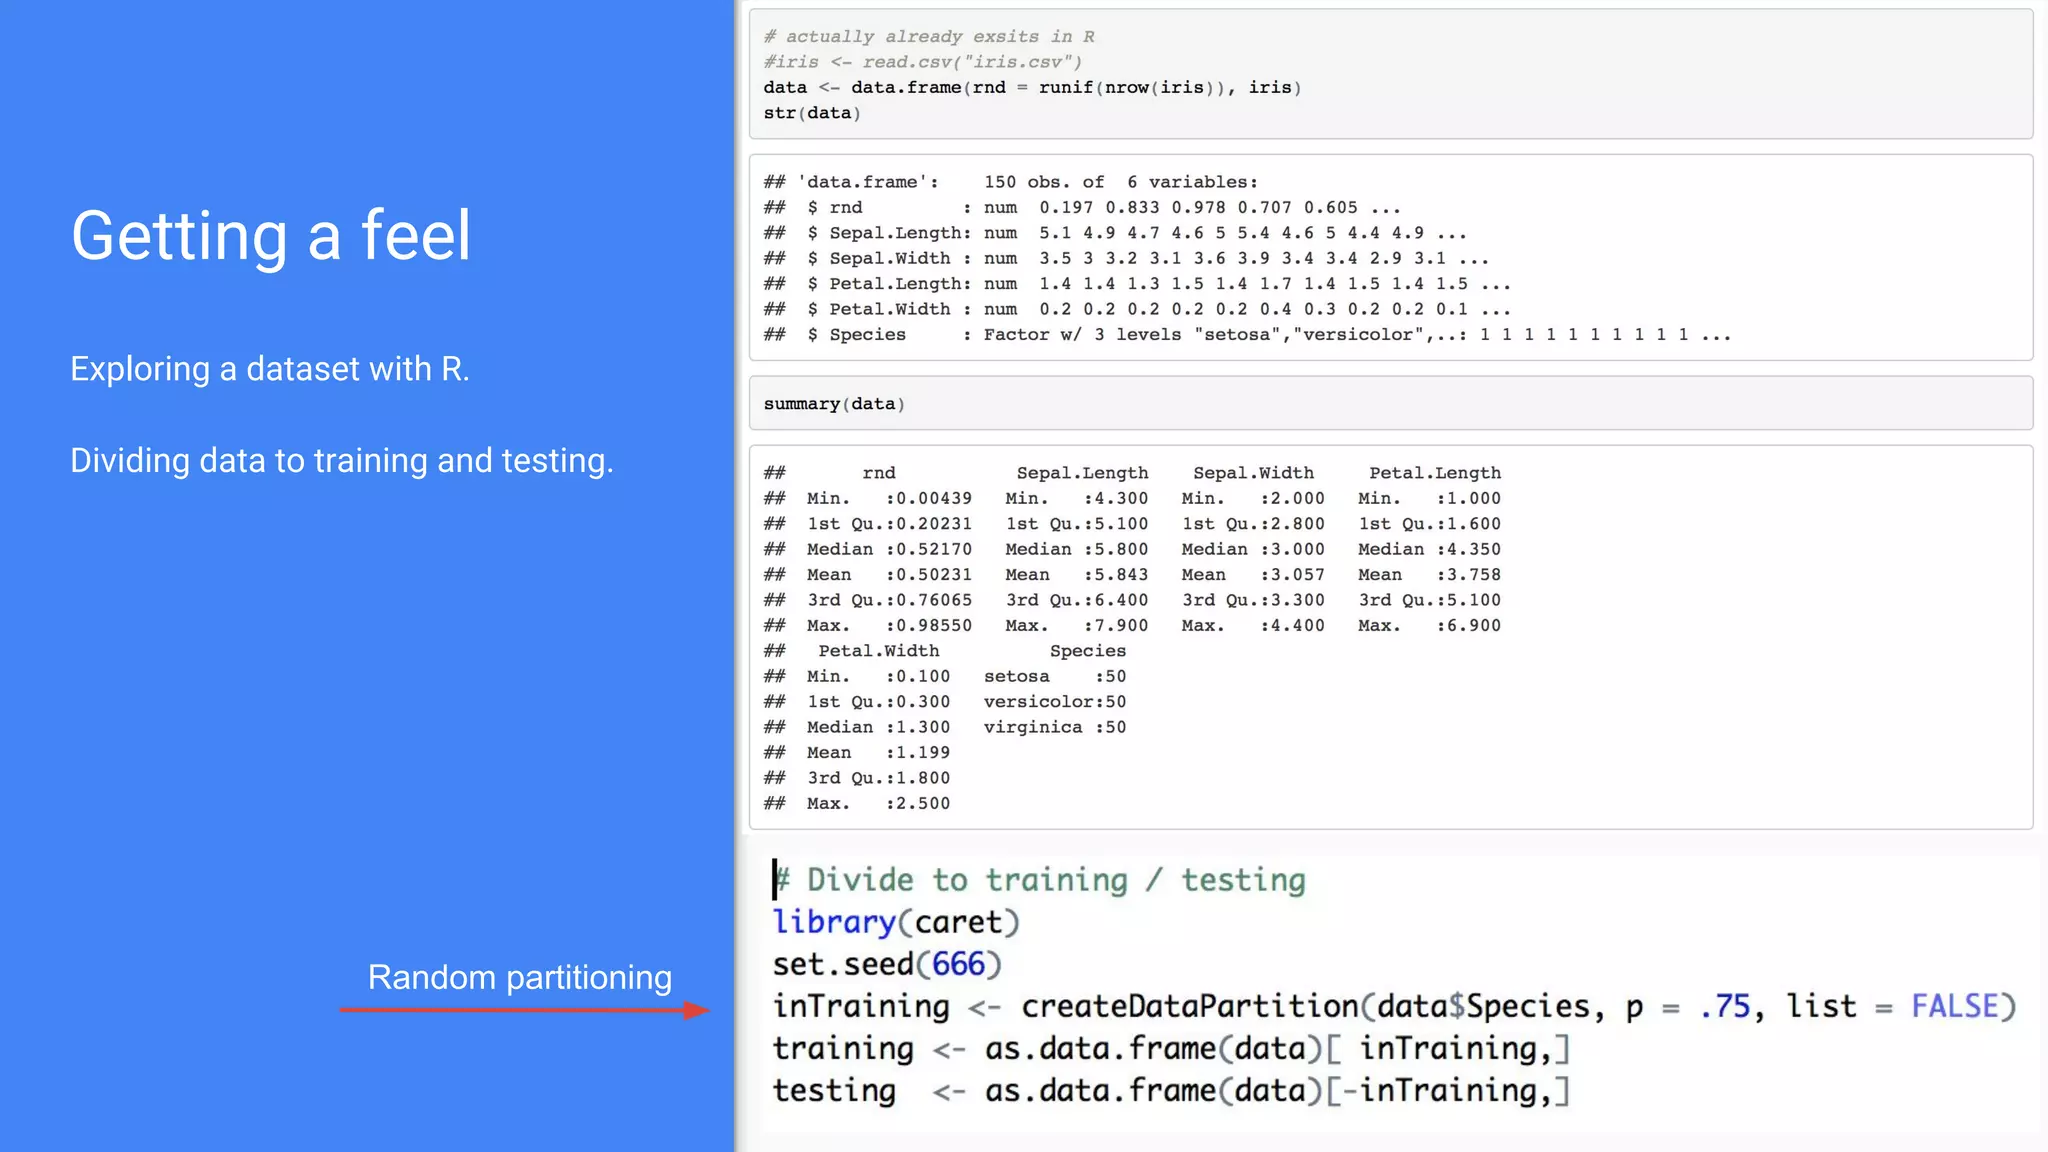The height and width of the screenshot is (1152, 2048).
Task: Click Sepal.Length 'Max. :7.900' value
Action: tap(1077, 626)
